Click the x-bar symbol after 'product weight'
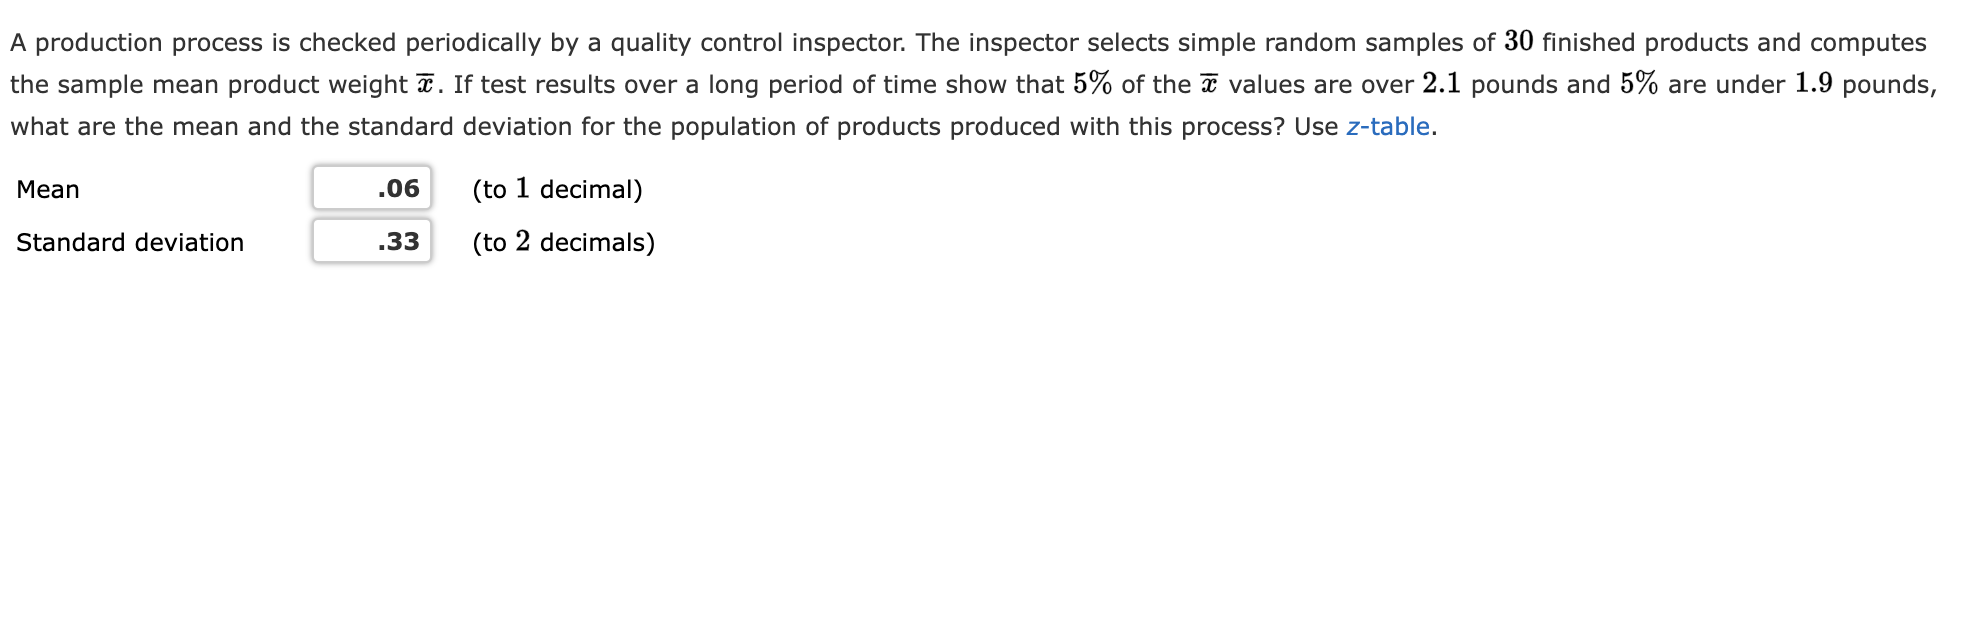This screenshot has width=1966, height=636. point(425,84)
